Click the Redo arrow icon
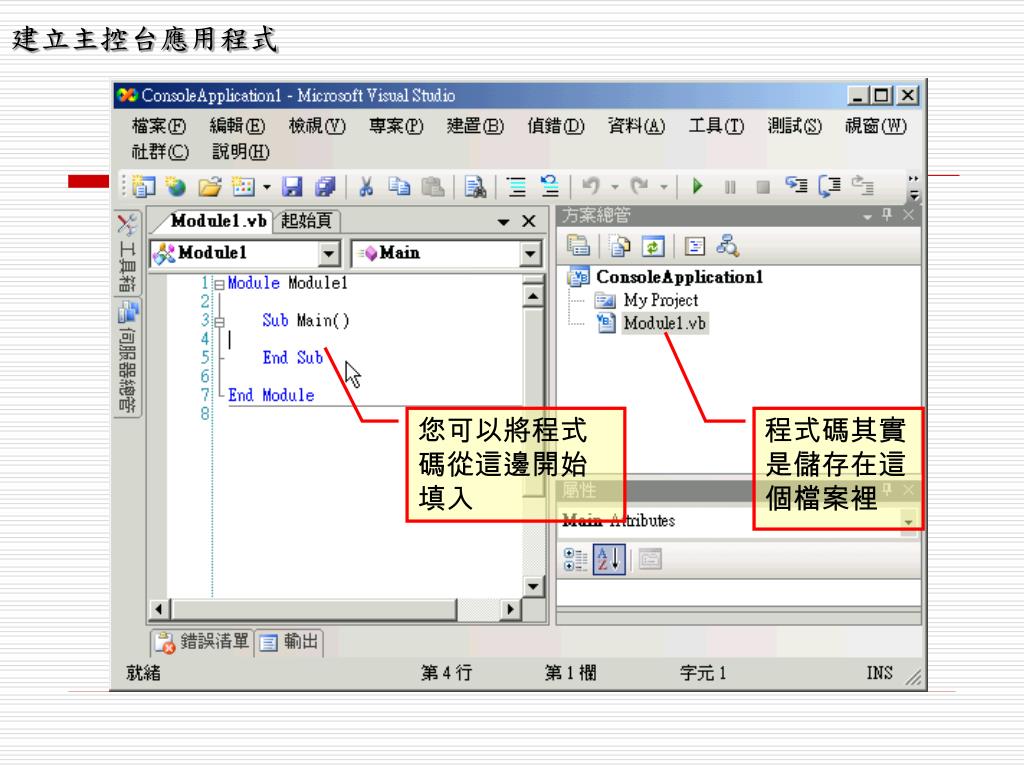This screenshot has width=1024, height=768. [639, 187]
